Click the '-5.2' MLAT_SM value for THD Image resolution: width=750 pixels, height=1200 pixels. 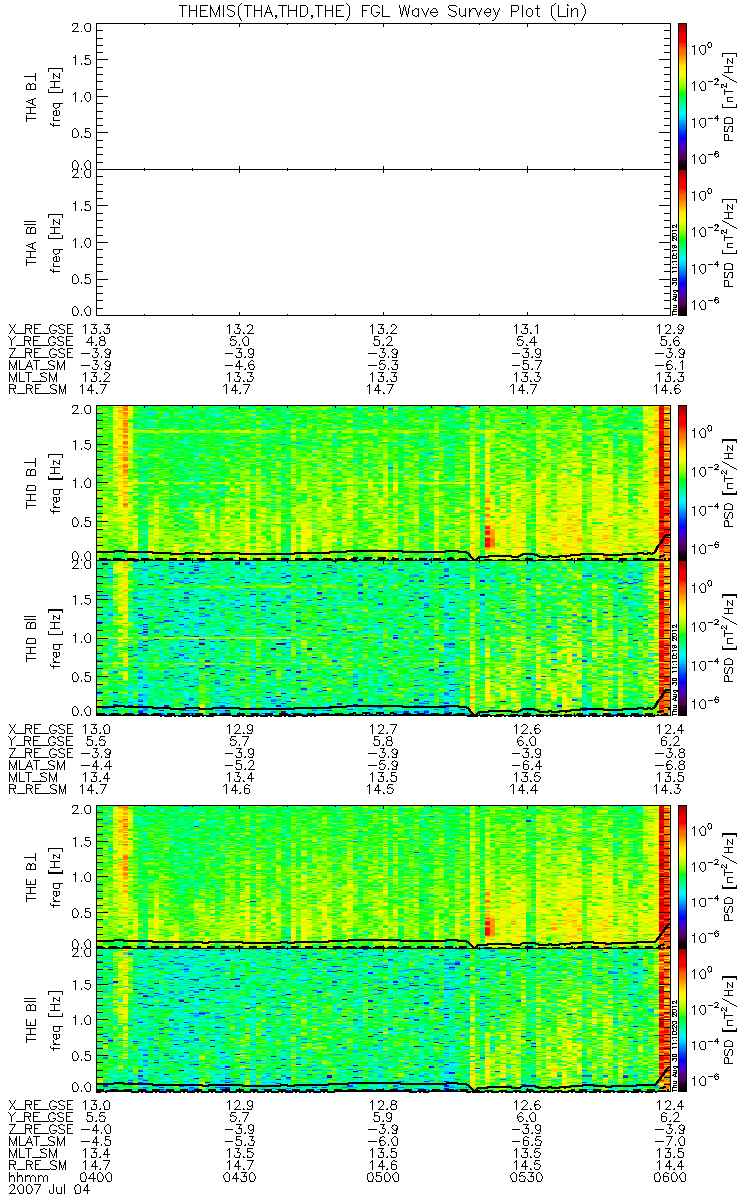pos(241,766)
